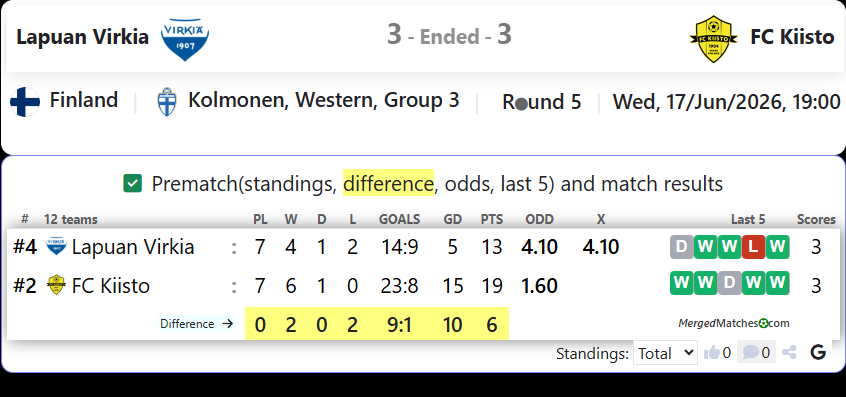846x397 pixels.
Task: Click the Lapuan Virkia club crest in header
Action: 185,39
